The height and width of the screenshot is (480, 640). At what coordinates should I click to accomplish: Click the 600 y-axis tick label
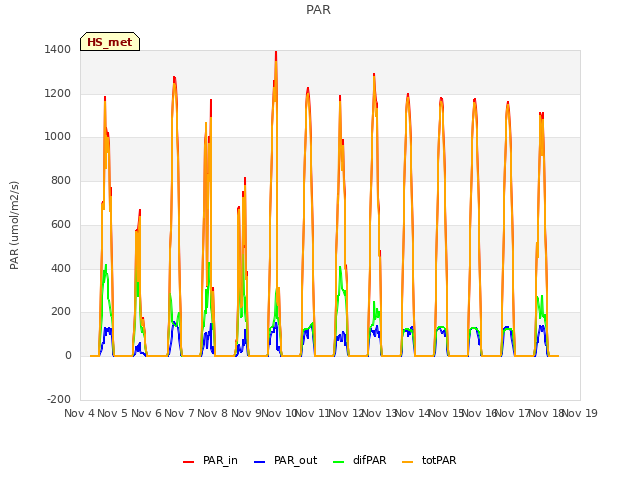pyautogui.click(x=61, y=224)
